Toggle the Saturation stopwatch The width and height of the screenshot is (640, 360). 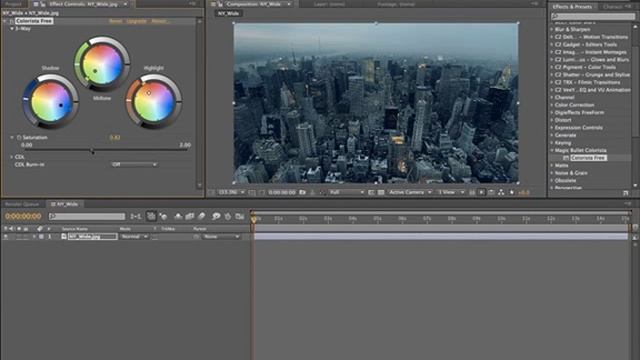(x=19, y=138)
